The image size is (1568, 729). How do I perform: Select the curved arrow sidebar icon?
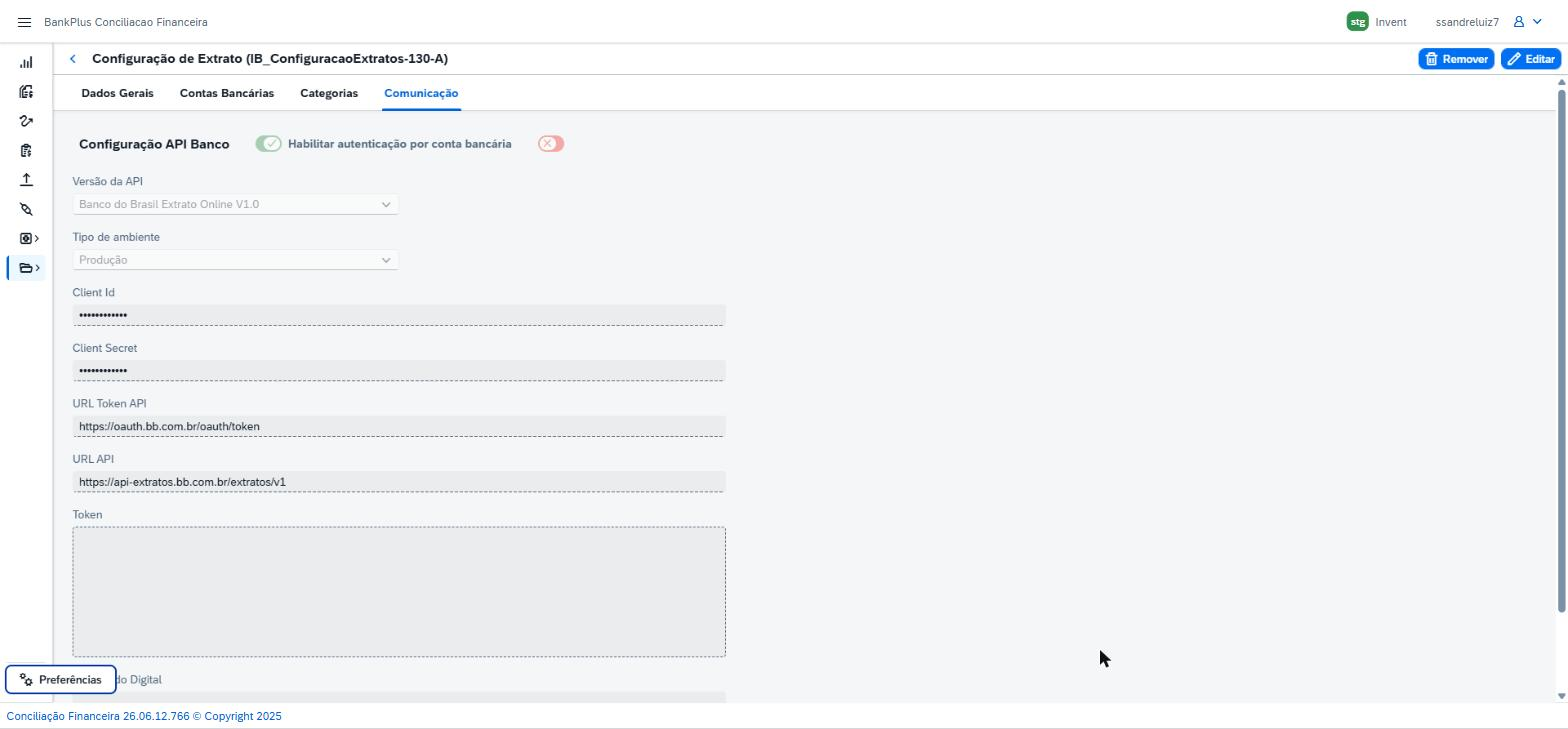tap(26, 121)
